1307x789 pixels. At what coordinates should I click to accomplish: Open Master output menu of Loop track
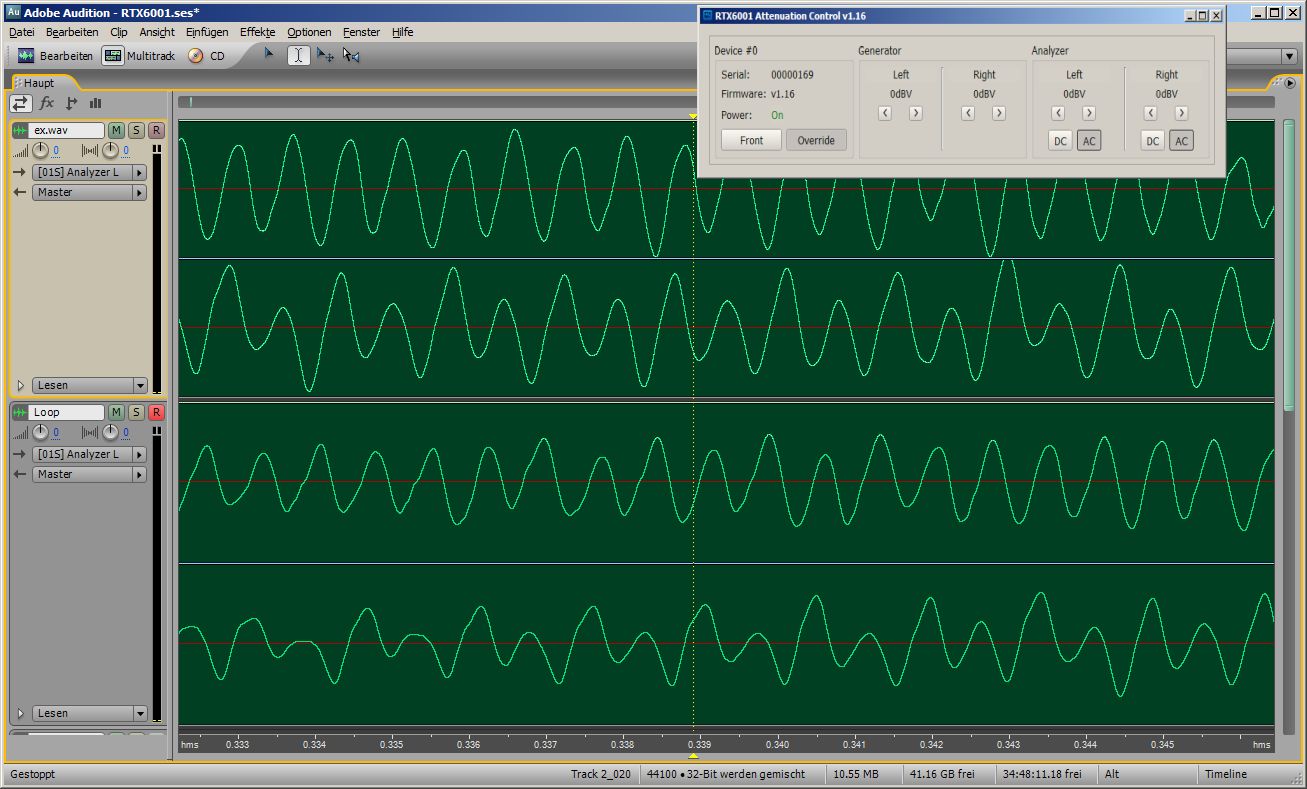coord(90,474)
